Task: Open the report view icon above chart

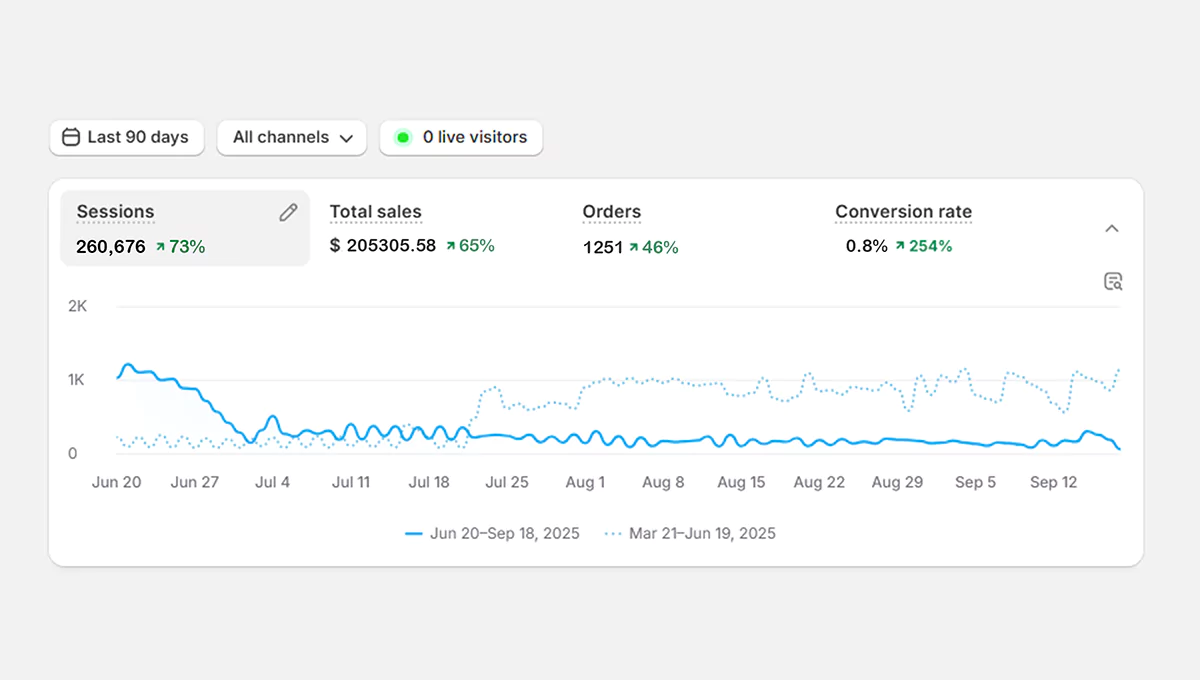Action: [1113, 281]
